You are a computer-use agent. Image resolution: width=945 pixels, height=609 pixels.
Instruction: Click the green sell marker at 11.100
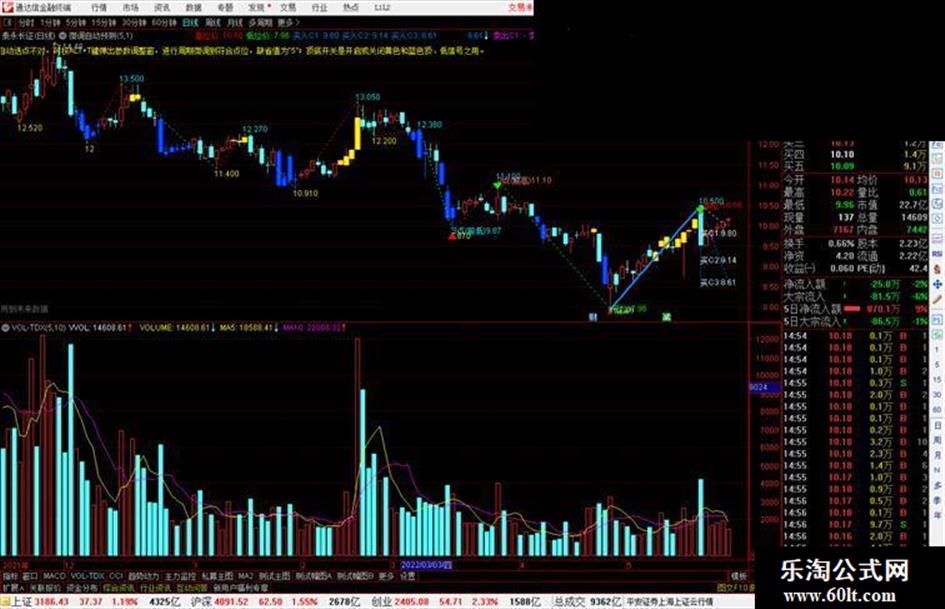(498, 185)
